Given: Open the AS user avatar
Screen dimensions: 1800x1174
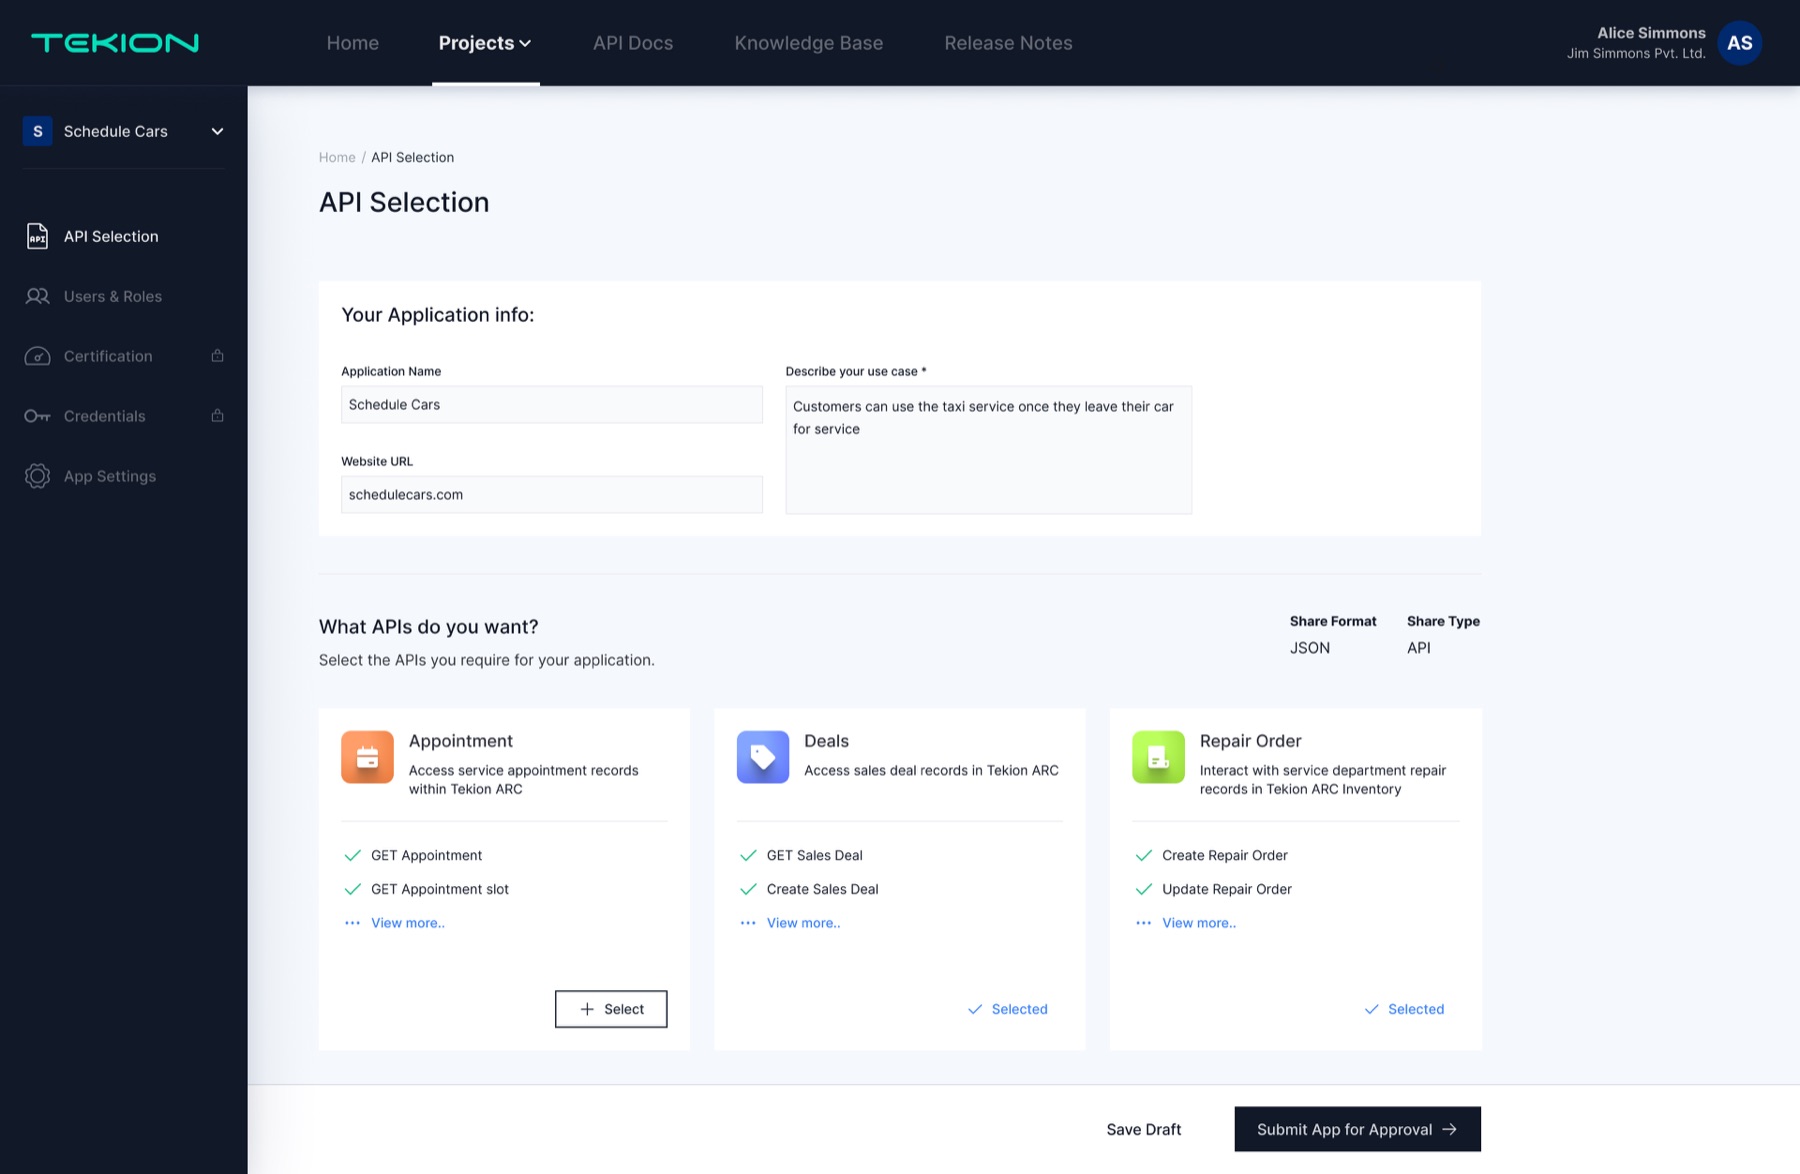Looking at the screenshot, I should coord(1739,43).
